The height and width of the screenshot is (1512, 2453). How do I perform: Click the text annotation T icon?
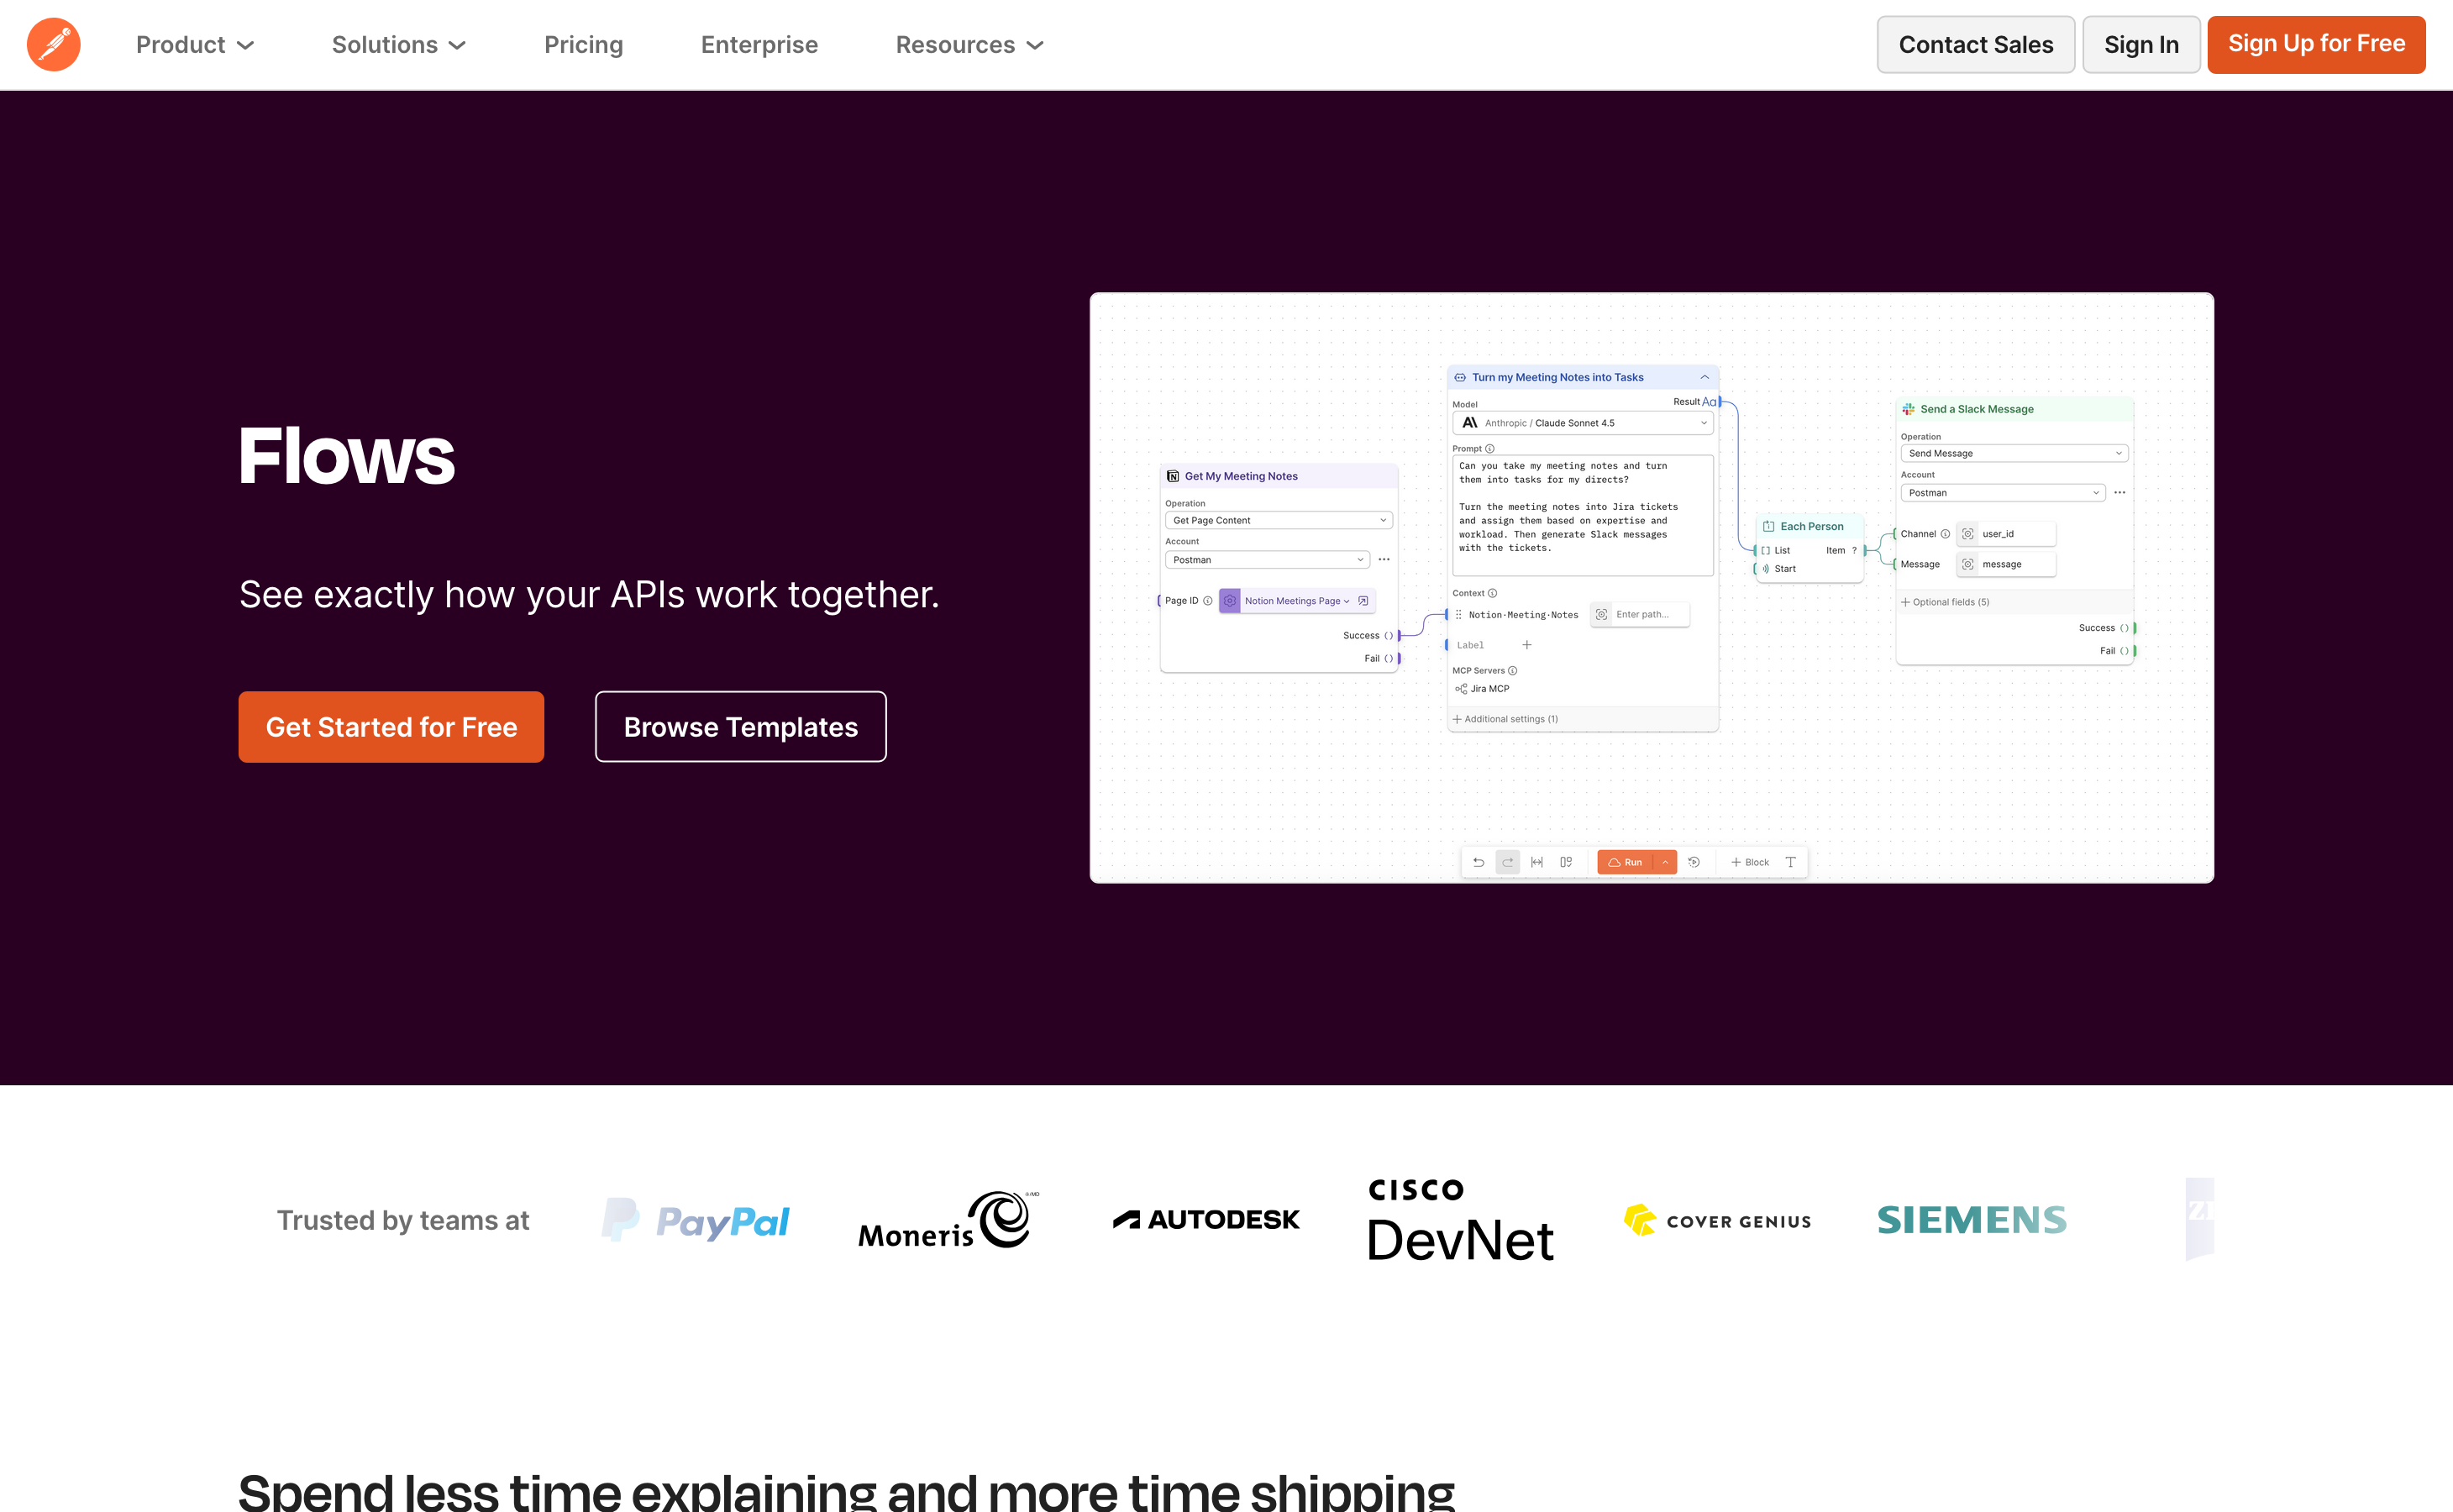[1791, 862]
